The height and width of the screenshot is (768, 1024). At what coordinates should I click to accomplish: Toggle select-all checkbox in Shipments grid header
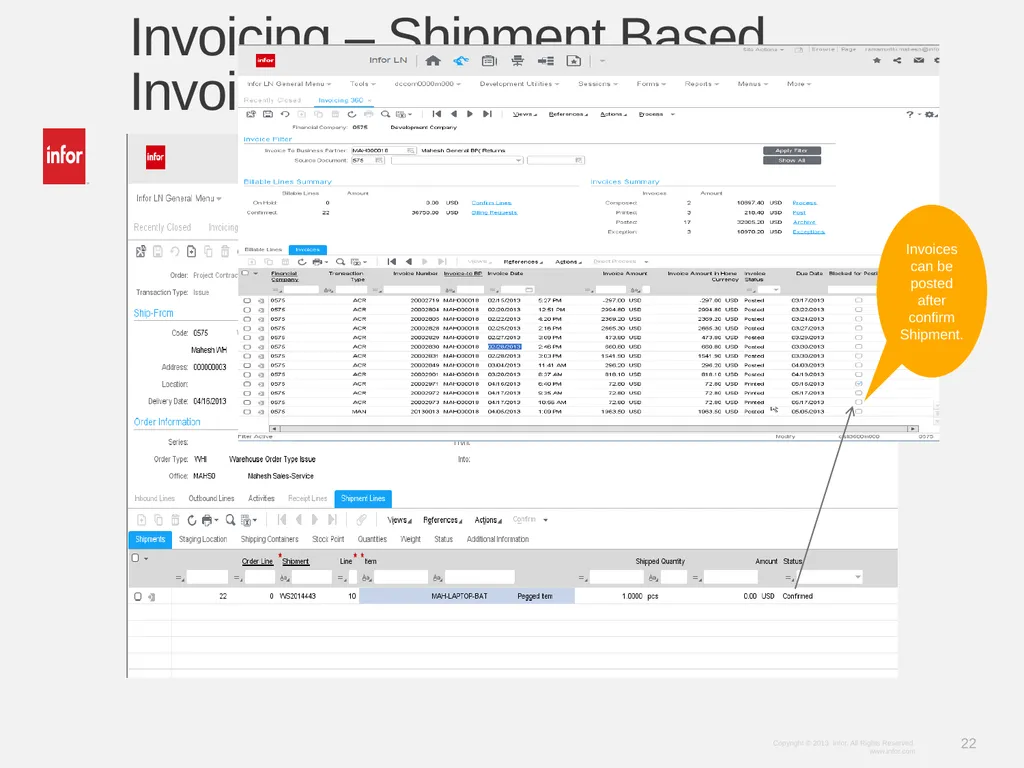136,558
